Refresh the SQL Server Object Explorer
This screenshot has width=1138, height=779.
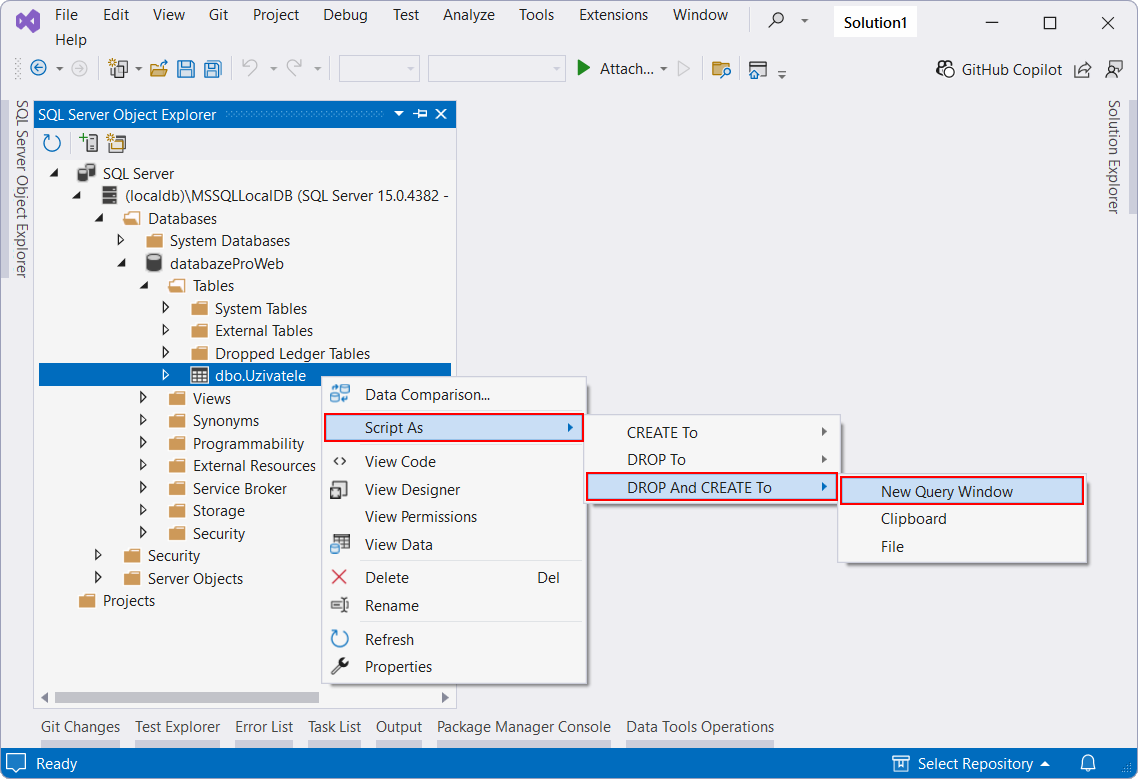point(50,142)
